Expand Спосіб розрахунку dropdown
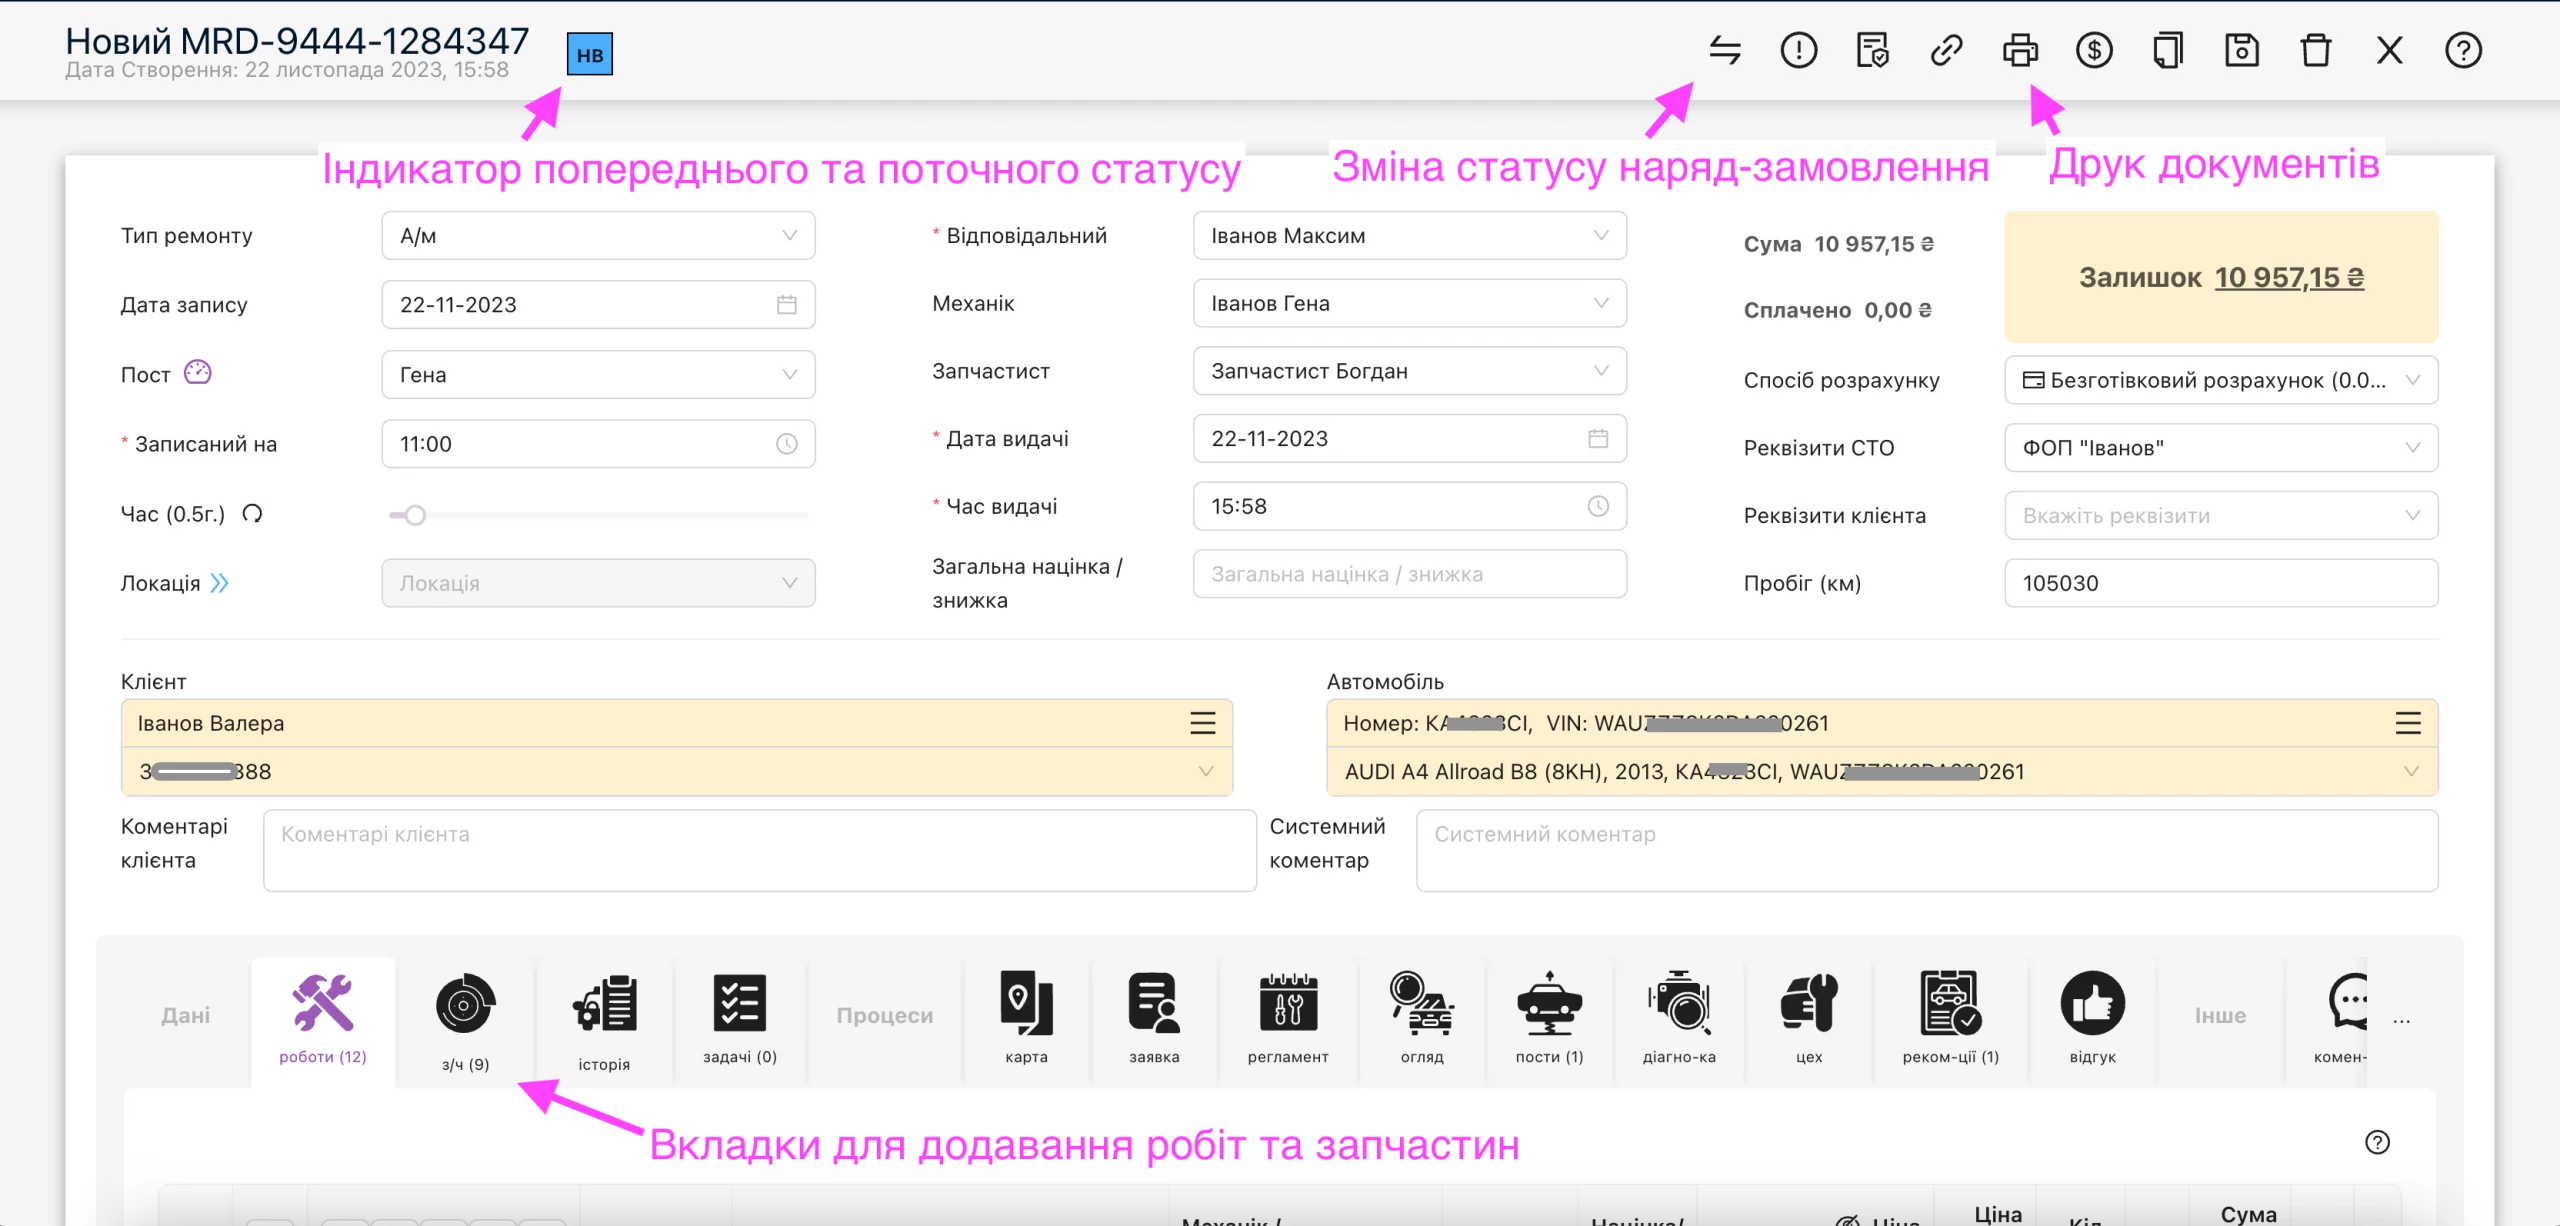 [2221, 380]
